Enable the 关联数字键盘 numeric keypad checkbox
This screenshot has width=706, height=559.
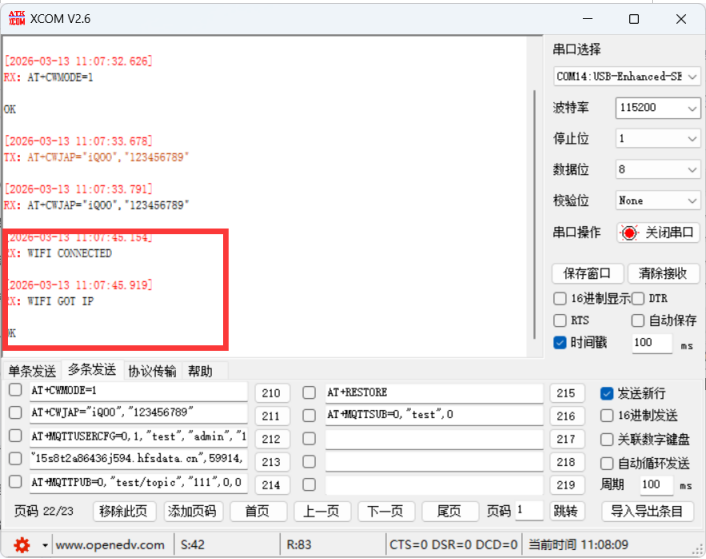[607, 439]
